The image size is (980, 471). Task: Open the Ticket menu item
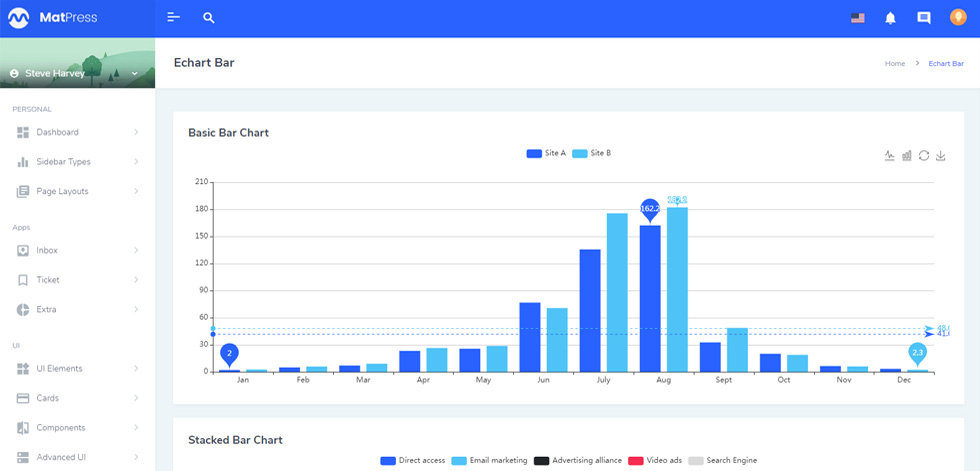(78, 280)
